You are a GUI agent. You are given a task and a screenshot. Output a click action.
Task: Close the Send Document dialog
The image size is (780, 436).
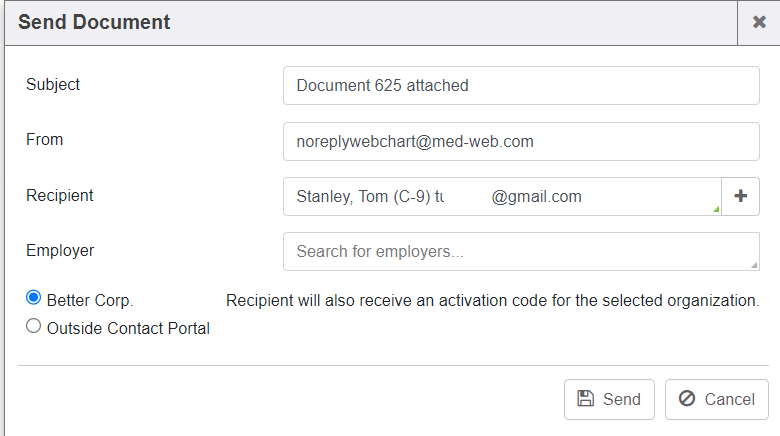point(759,22)
